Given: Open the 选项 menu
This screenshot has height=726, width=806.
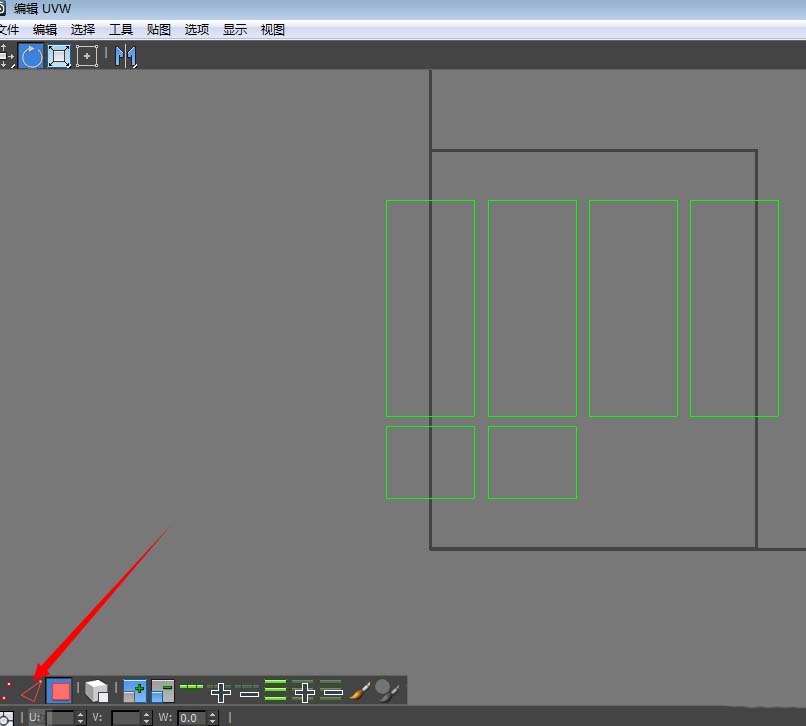Looking at the screenshot, I should tap(197, 30).
